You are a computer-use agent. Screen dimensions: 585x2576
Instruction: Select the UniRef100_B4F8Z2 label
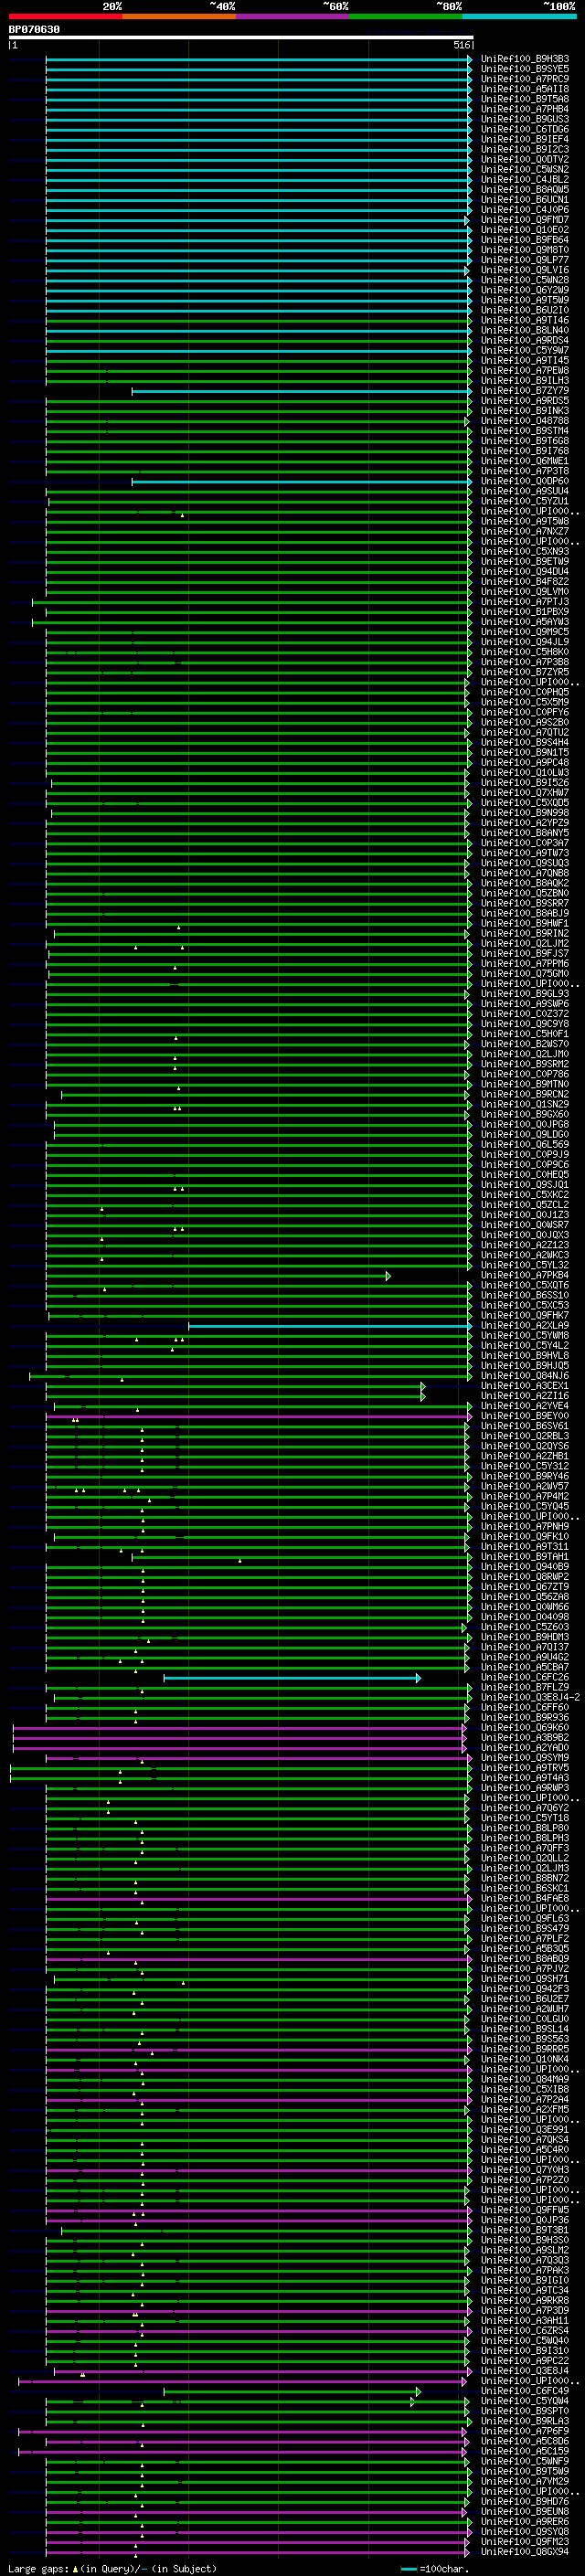(x=524, y=581)
